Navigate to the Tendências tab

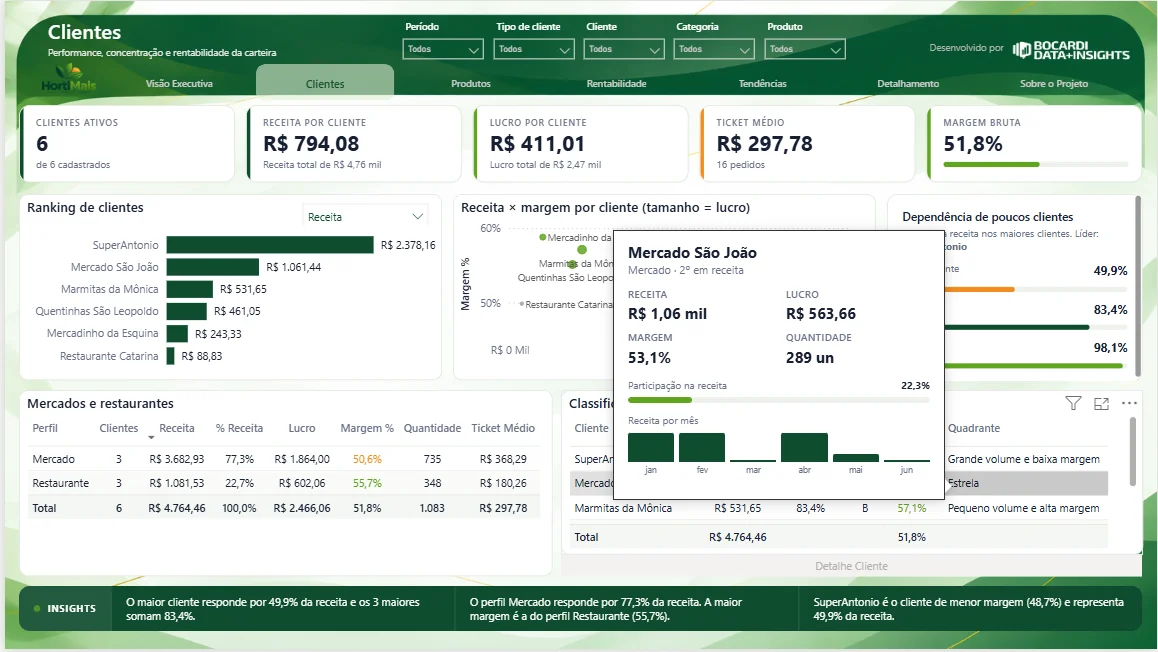pos(763,83)
